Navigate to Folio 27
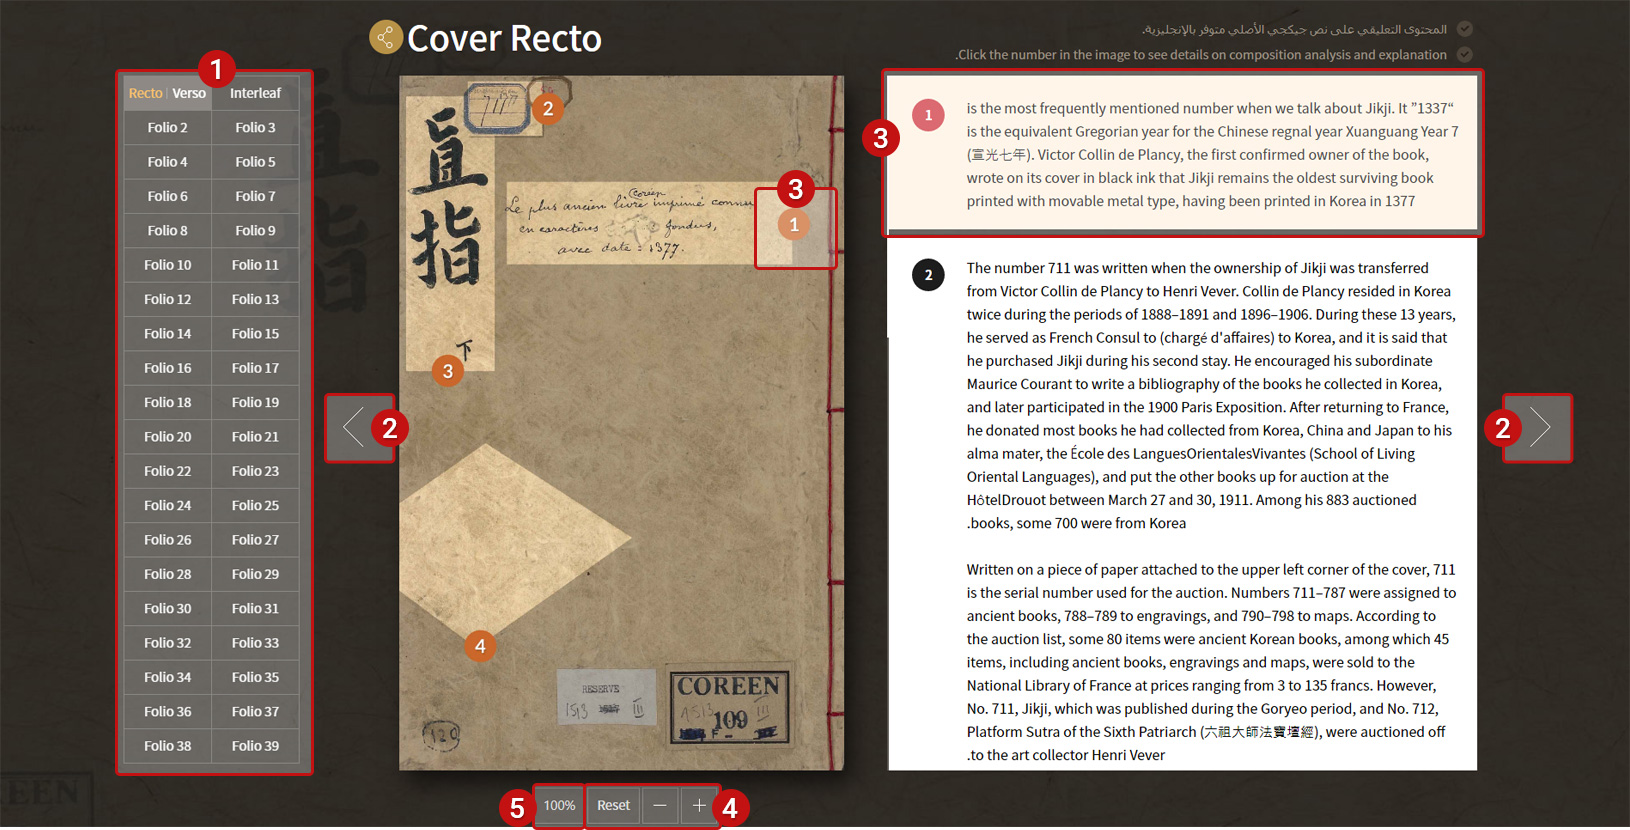Screen dimensions: 1630x830 click(256, 539)
